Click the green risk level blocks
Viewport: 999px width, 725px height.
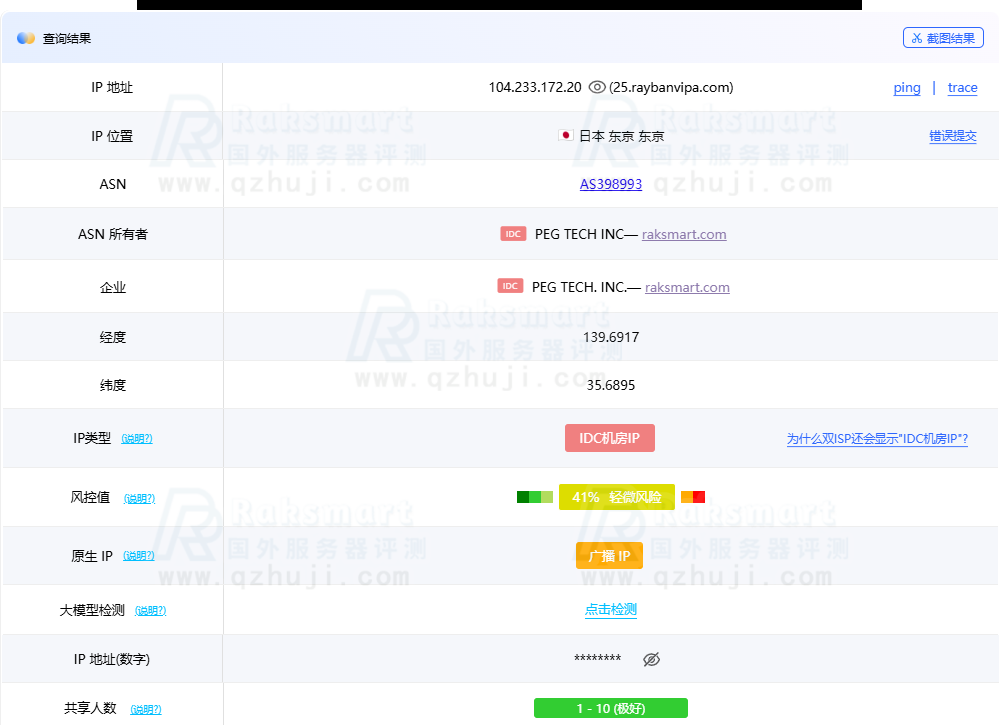coord(534,497)
